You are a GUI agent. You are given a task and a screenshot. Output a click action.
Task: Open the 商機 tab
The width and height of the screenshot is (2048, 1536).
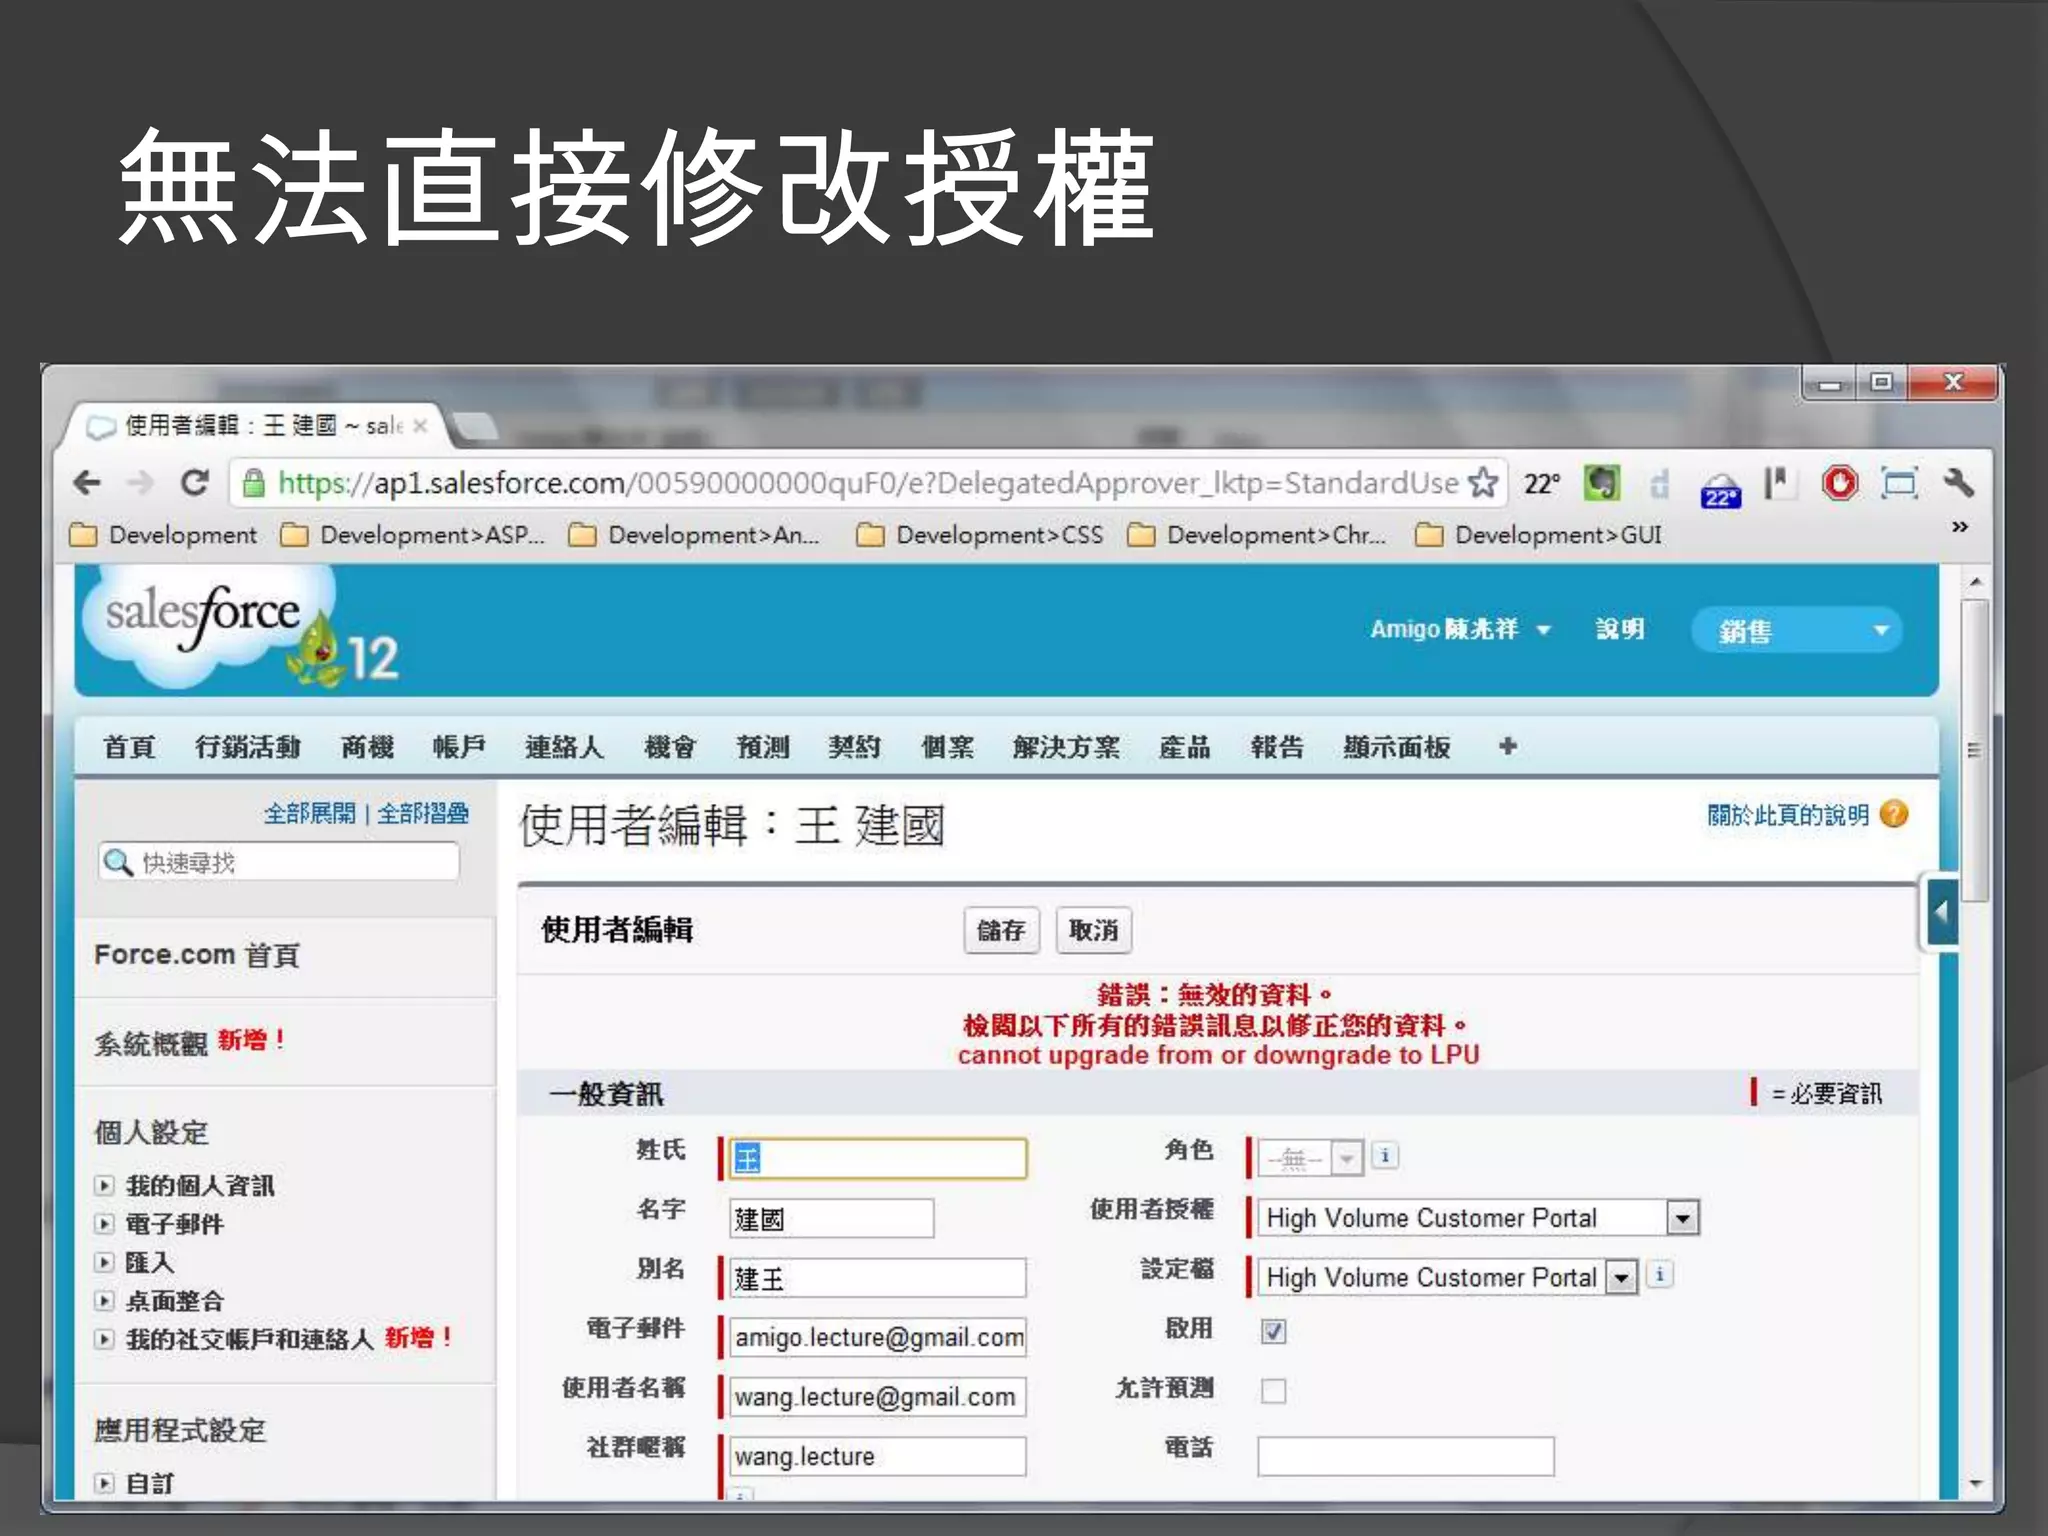click(367, 747)
